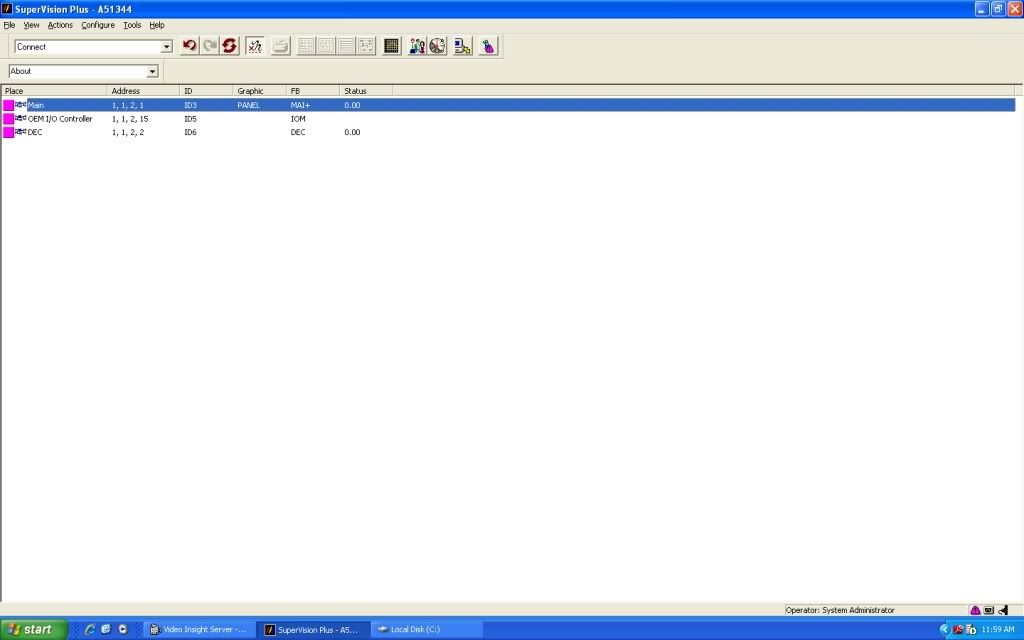Click the magenta square beside the DEC place

[x=8, y=132]
